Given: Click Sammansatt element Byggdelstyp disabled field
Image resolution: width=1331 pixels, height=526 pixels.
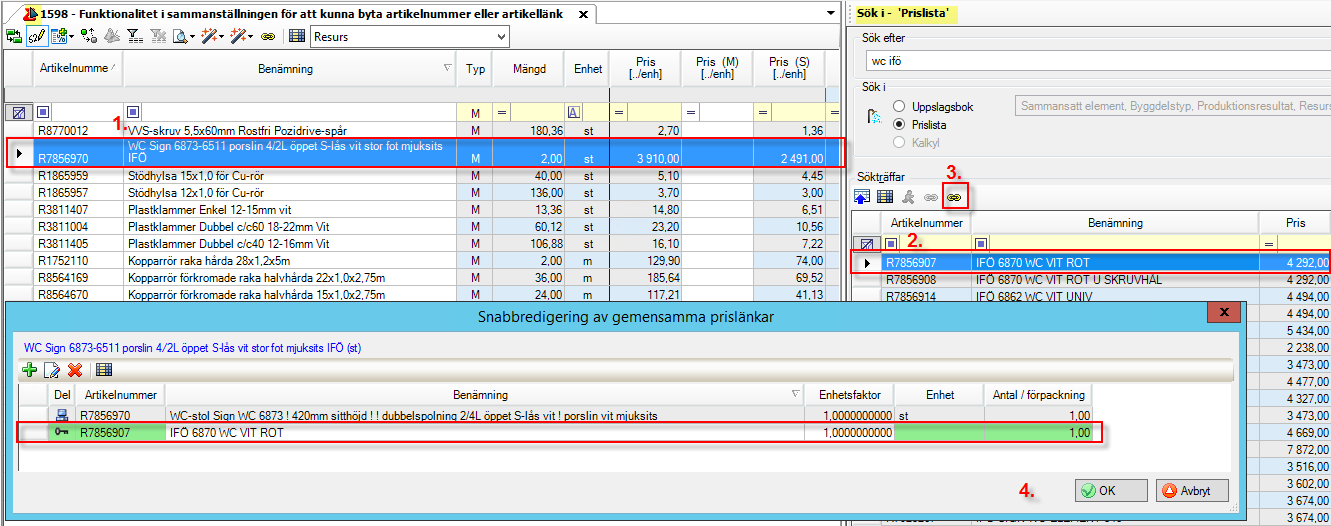Looking at the screenshot, I should pos(1171,106).
